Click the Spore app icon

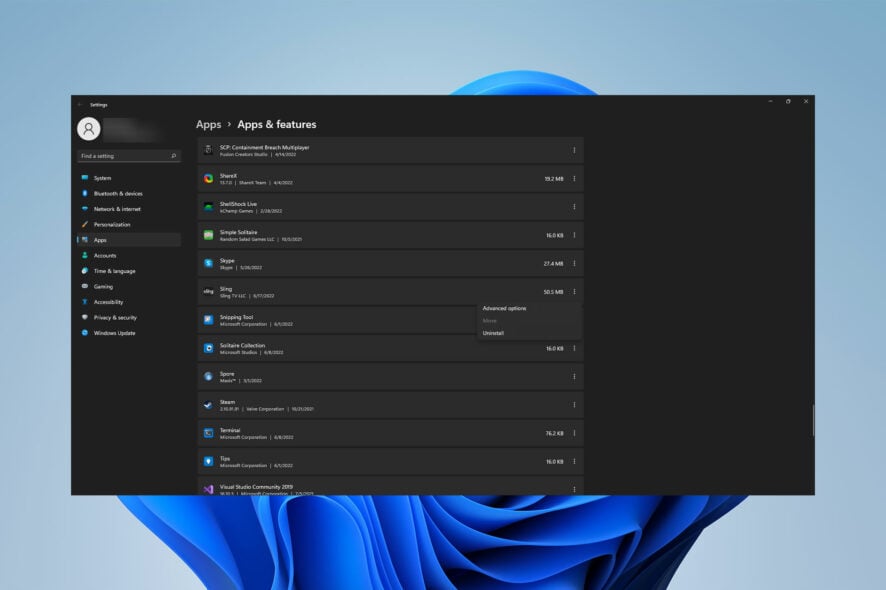point(209,376)
